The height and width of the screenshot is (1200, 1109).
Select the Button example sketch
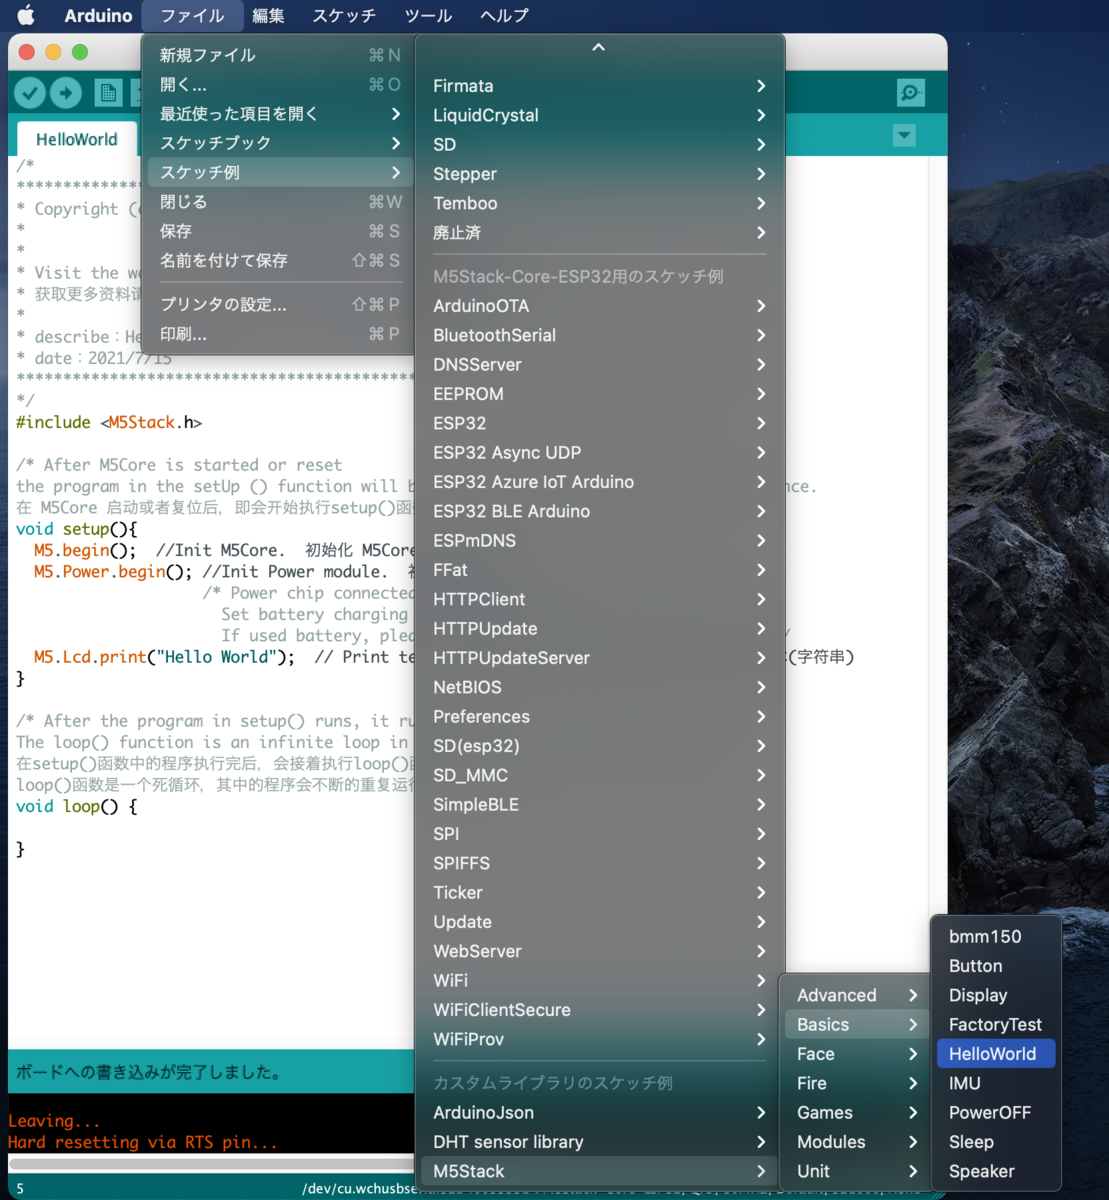(996, 966)
